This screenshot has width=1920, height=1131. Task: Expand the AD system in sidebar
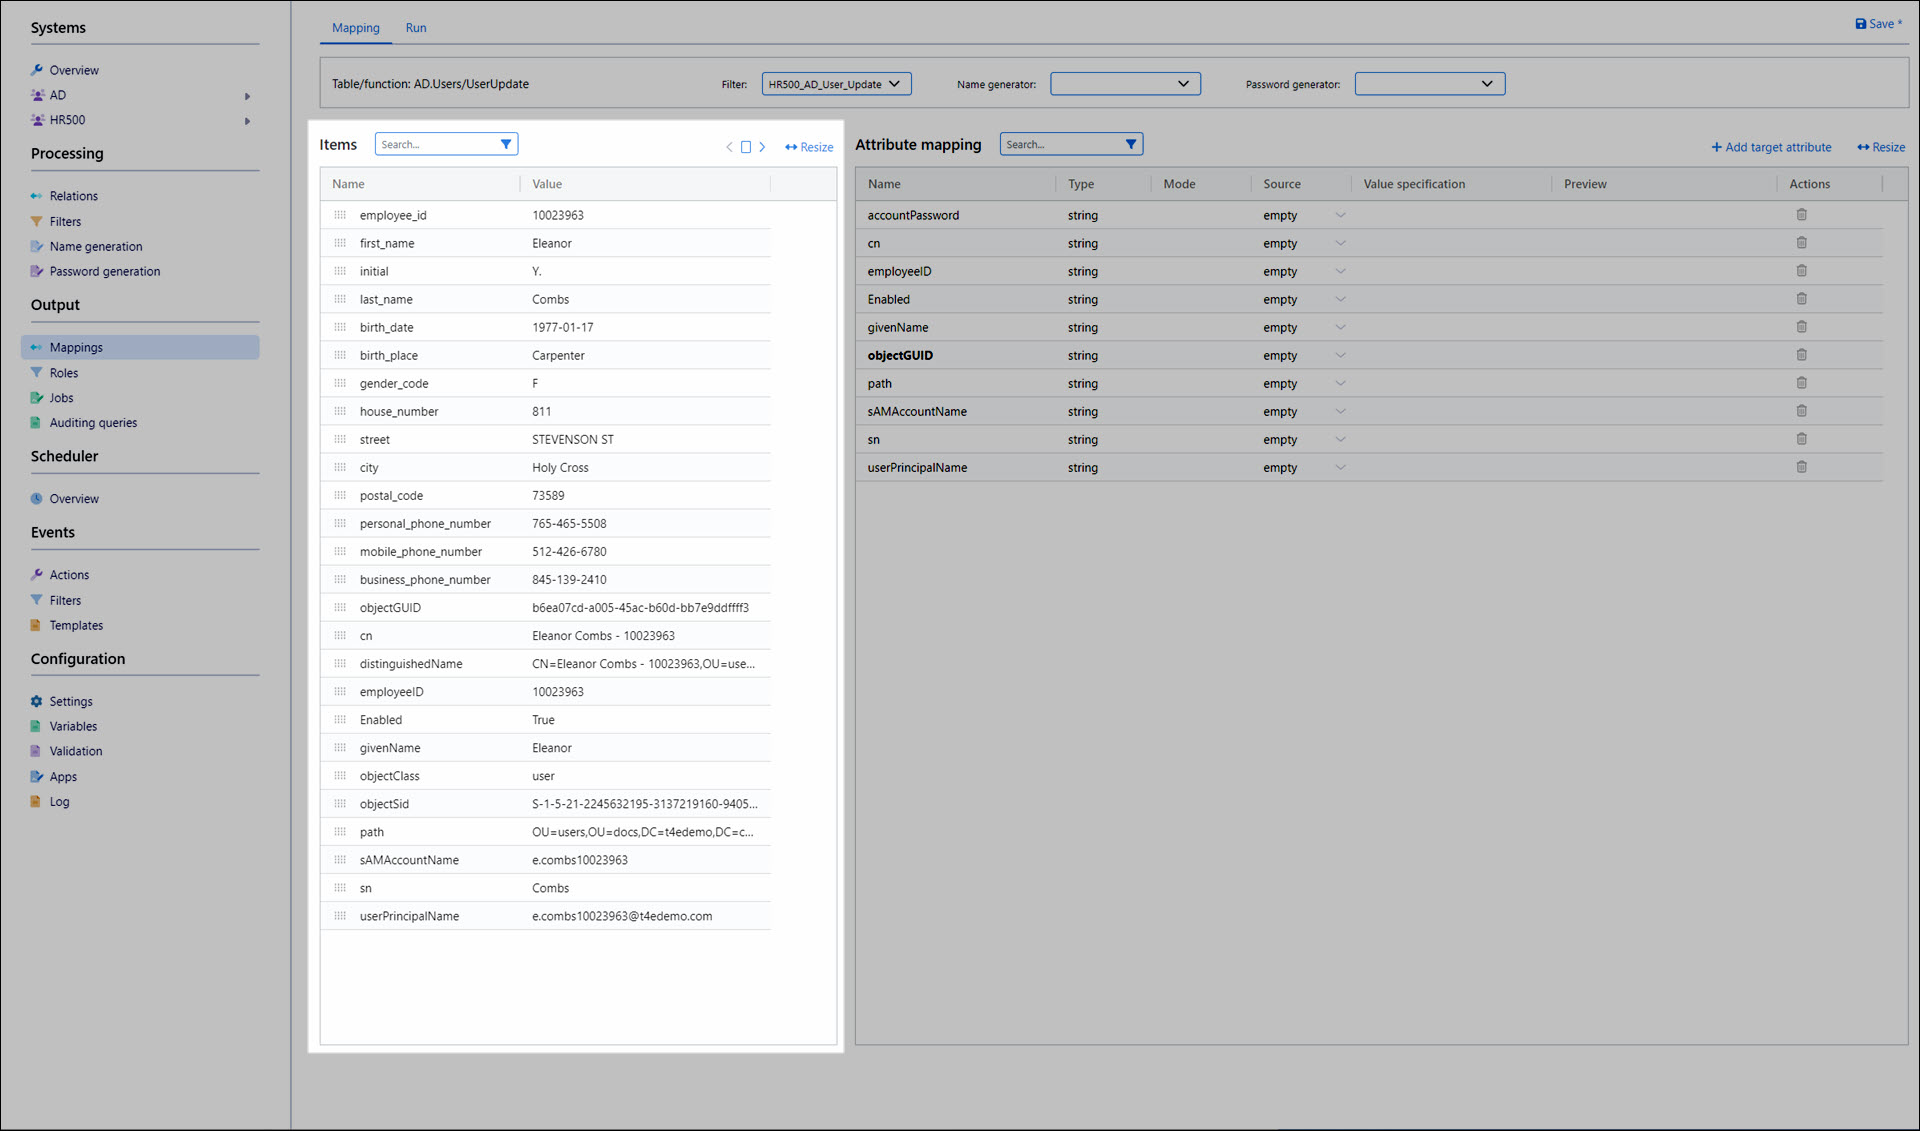[x=247, y=96]
